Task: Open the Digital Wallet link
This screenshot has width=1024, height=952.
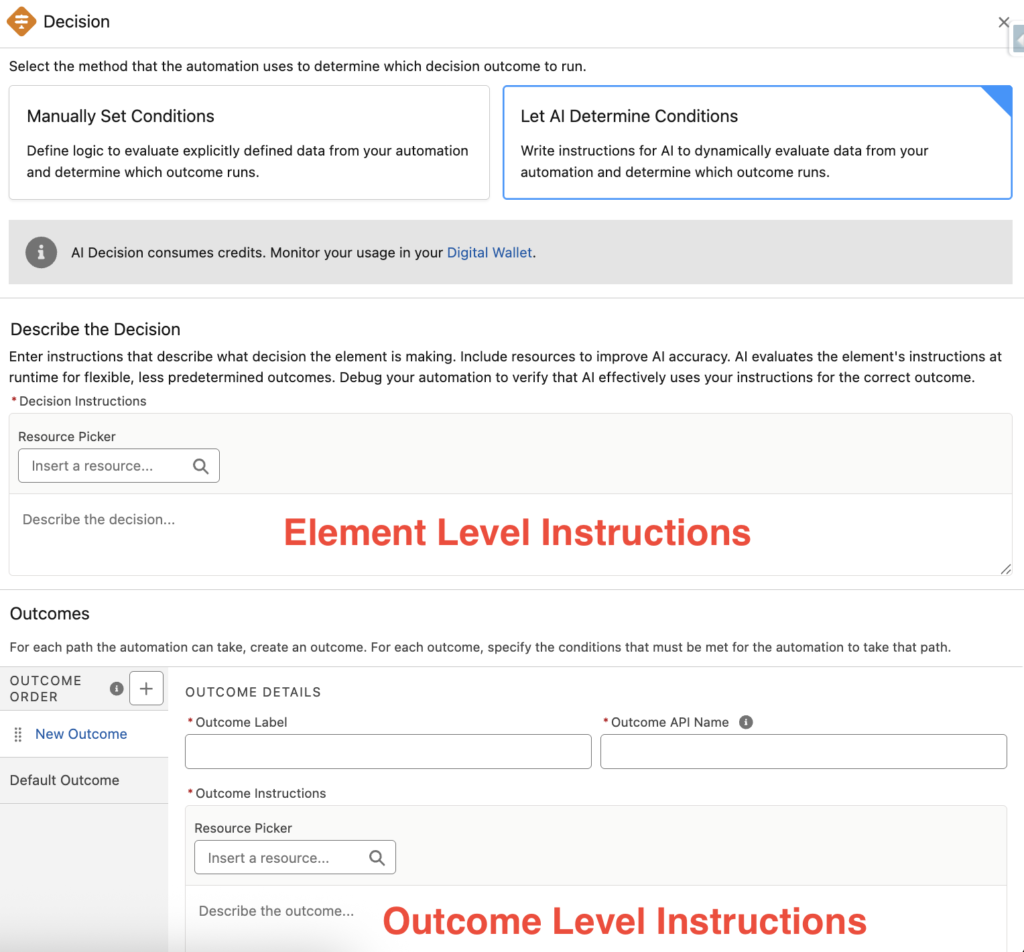Action: tap(489, 253)
